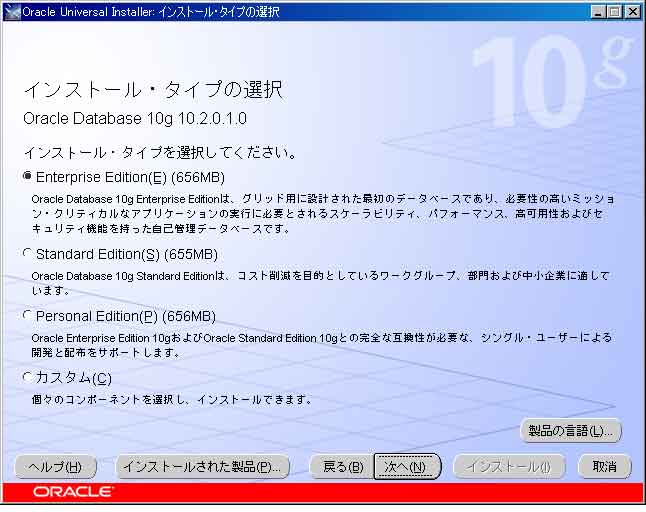The width and height of the screenshot is (646, 512).
Task: Click the ORACLE logo in the red footer
Action: tap(73, 491)
